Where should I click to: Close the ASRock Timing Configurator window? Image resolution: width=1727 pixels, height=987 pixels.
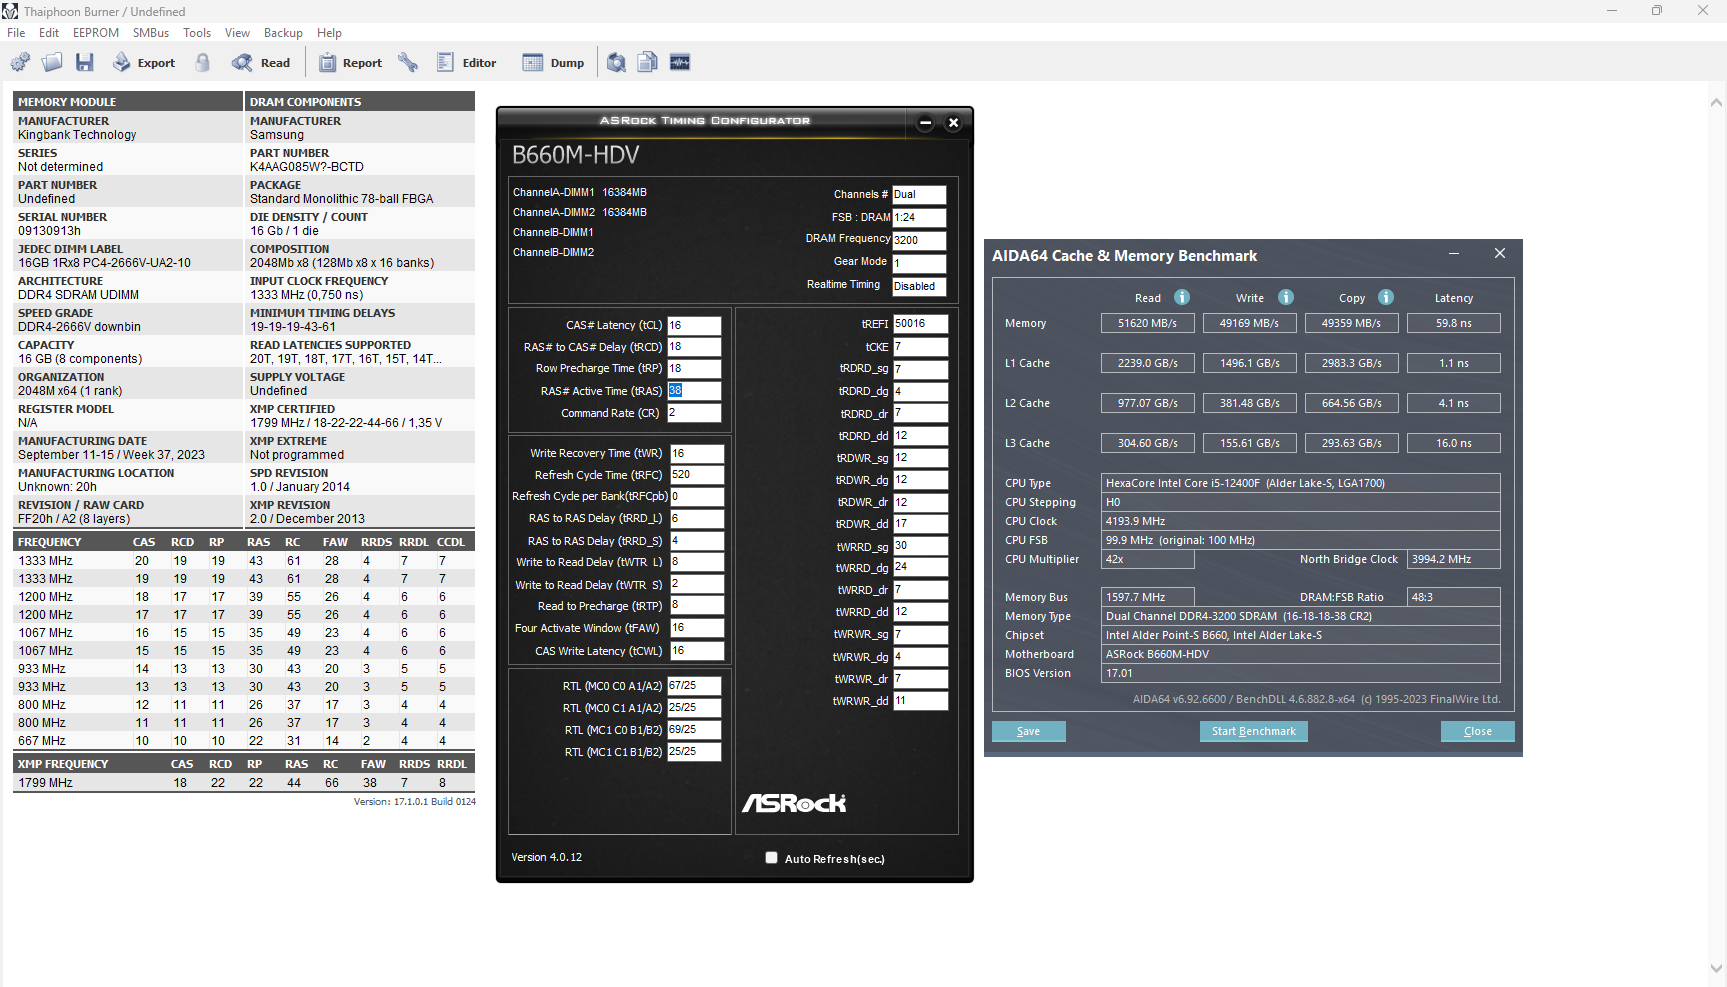tap(954, 123)
